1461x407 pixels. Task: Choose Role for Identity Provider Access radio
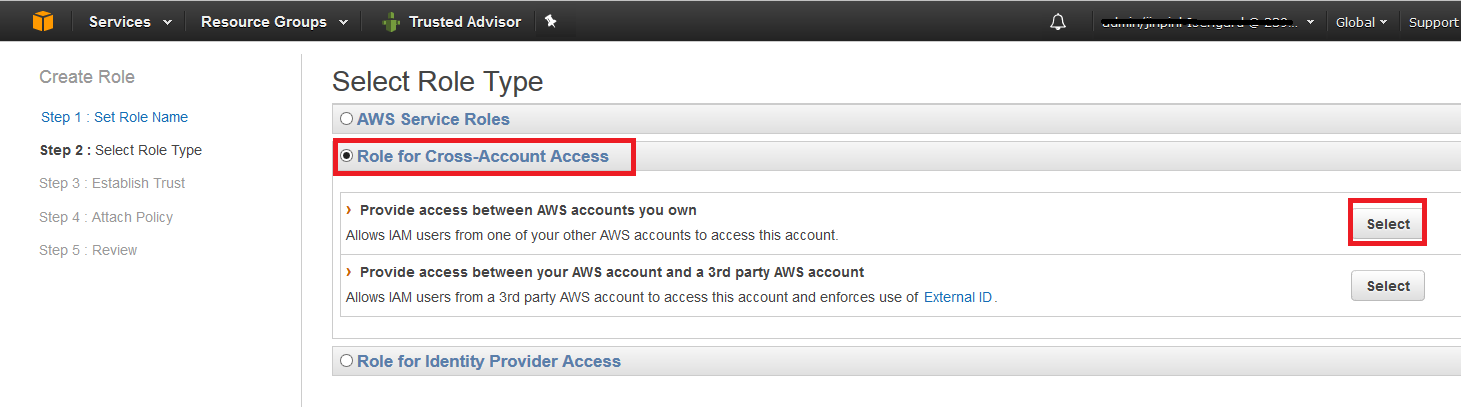[346, 361]
